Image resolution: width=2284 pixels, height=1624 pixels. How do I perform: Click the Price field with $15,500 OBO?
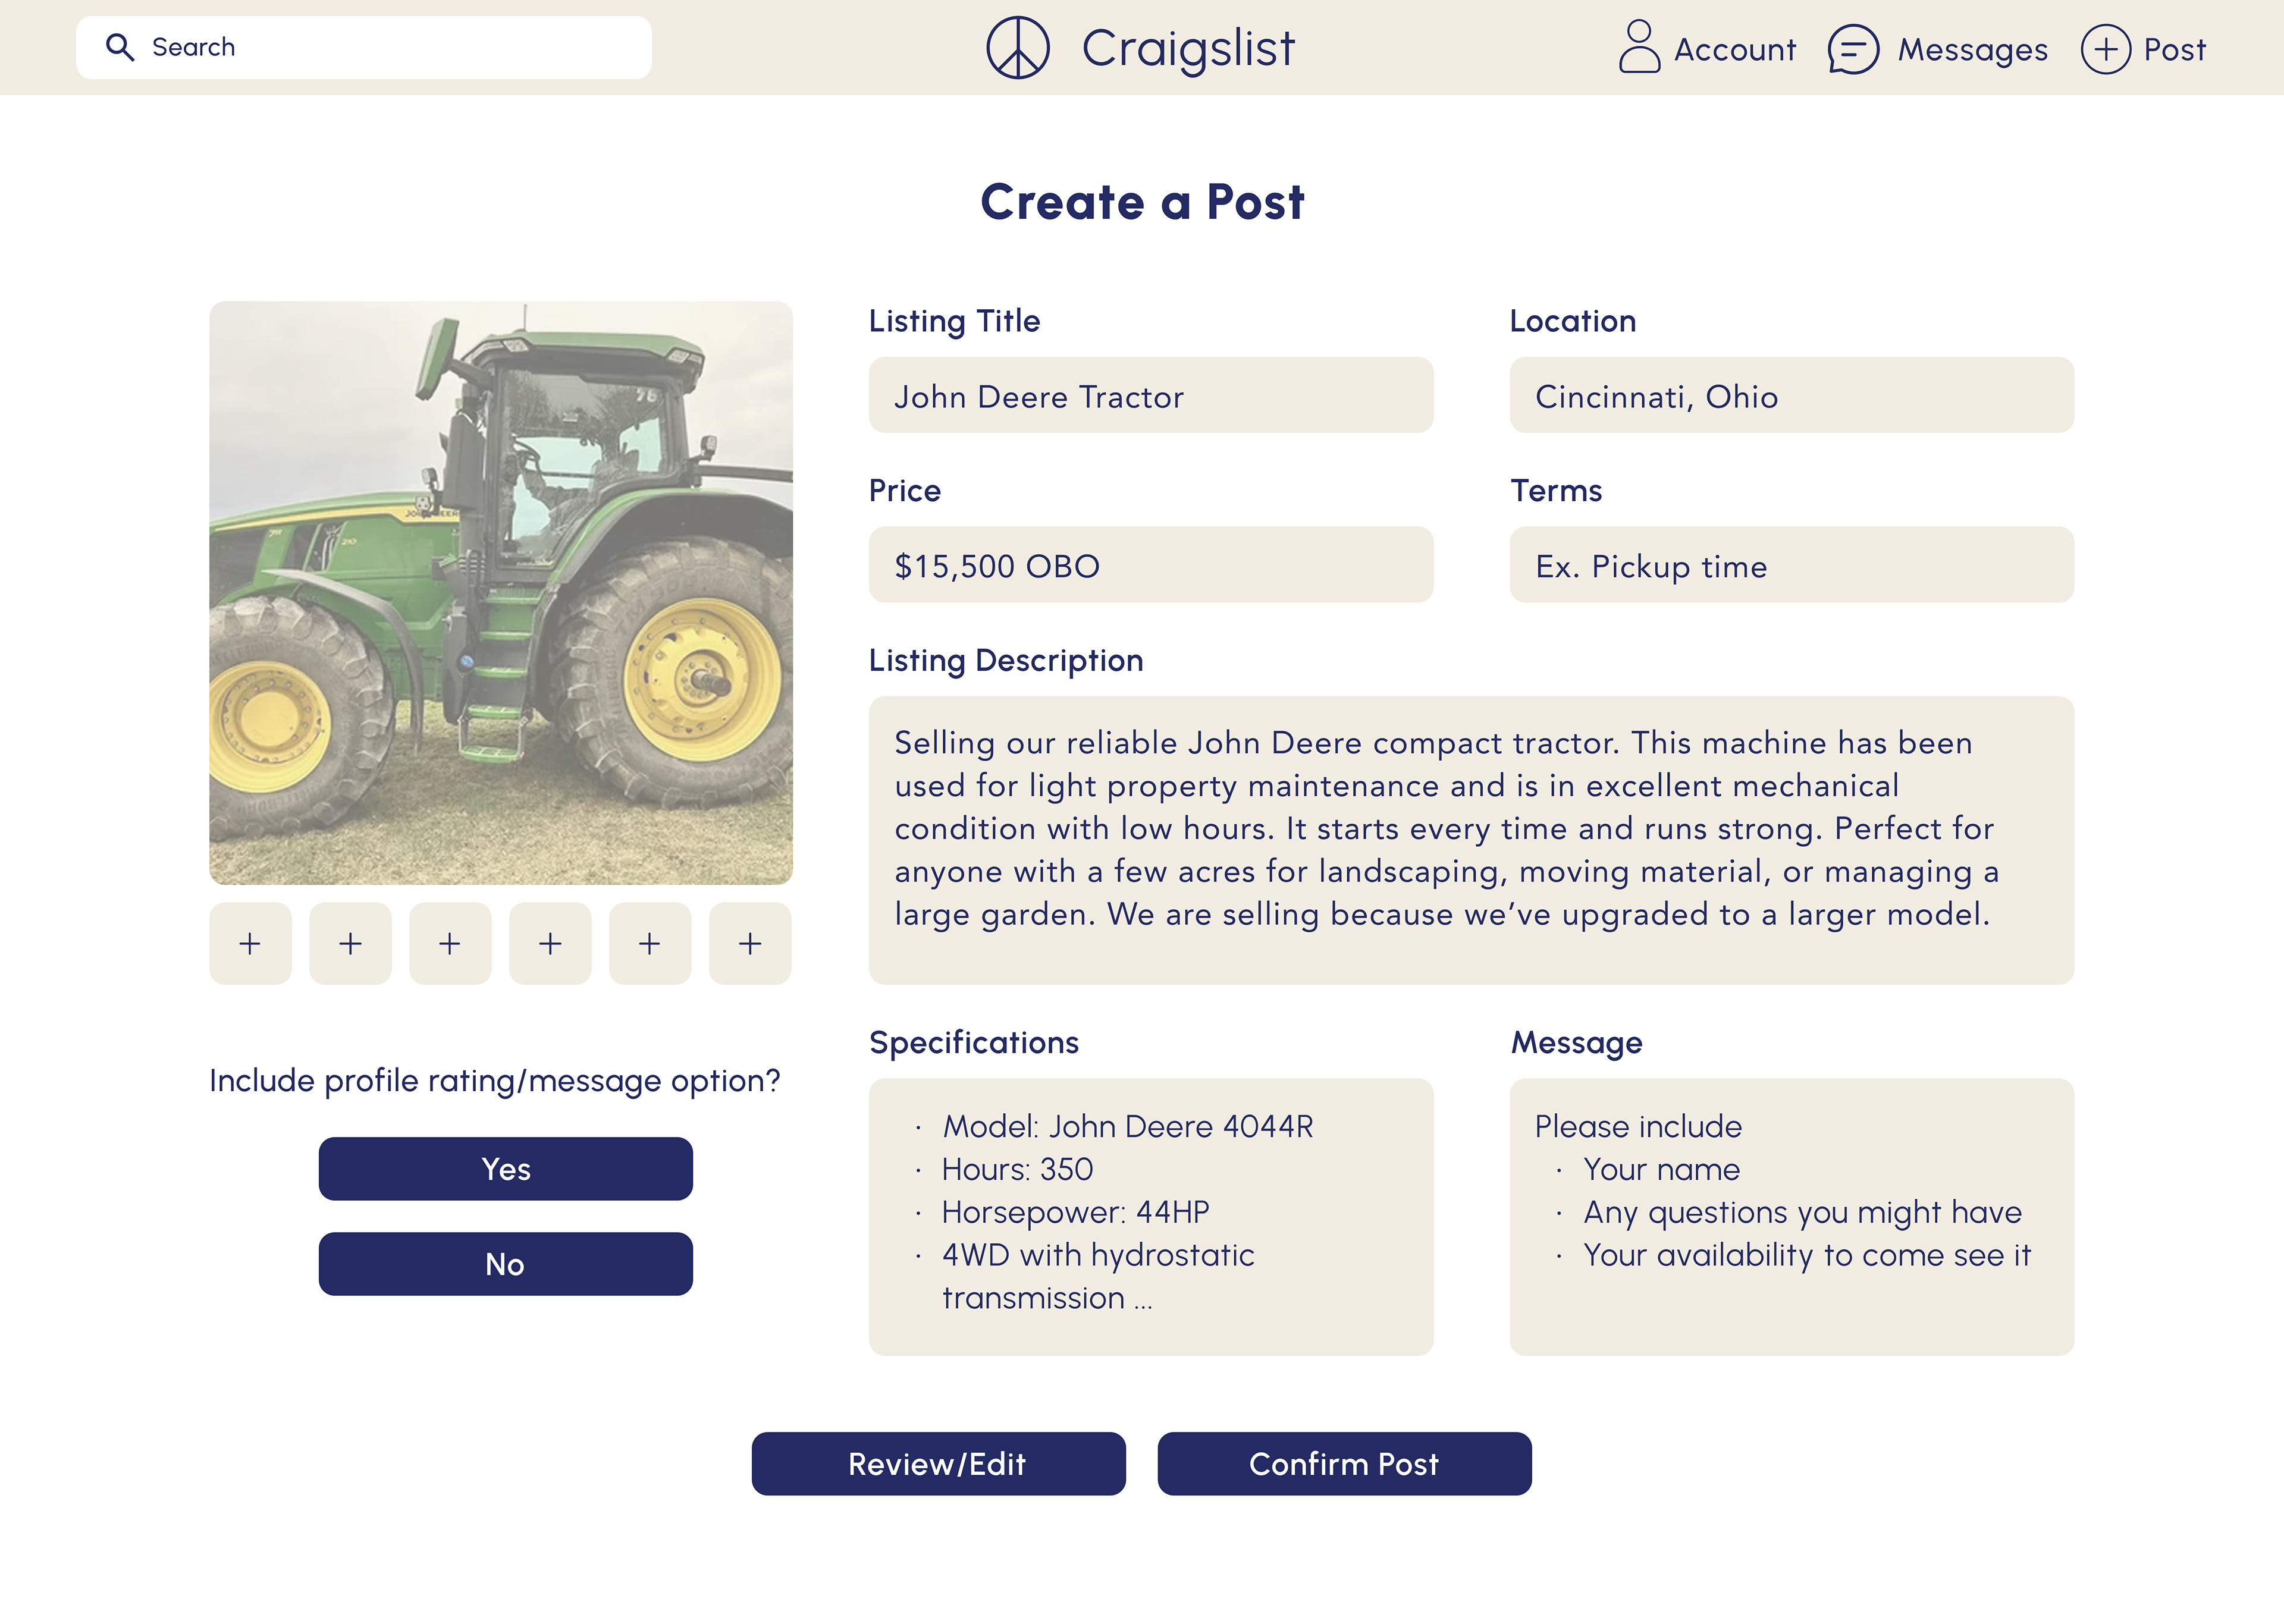1150,565
